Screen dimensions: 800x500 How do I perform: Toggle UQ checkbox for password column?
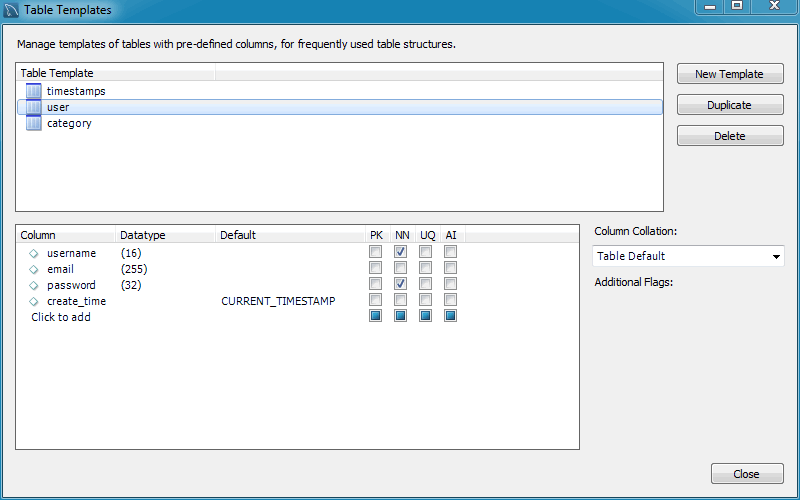pos(426,285)
